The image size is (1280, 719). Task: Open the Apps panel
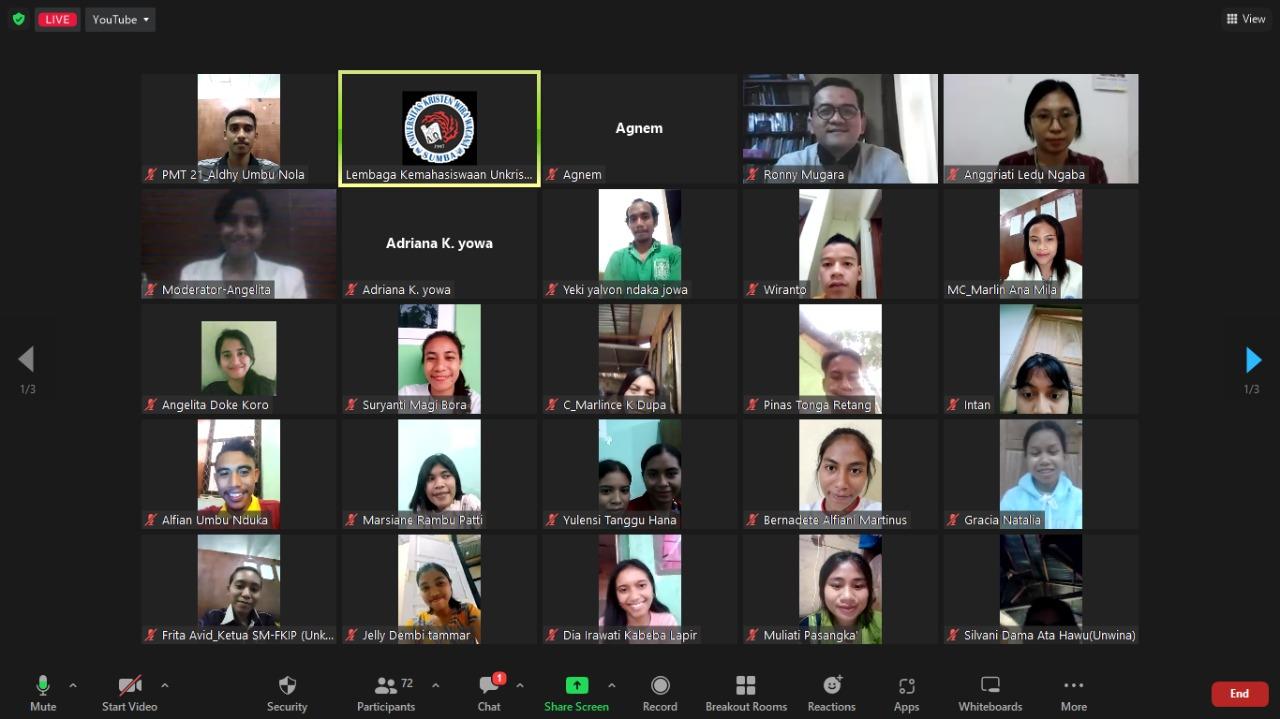[906, 693]
